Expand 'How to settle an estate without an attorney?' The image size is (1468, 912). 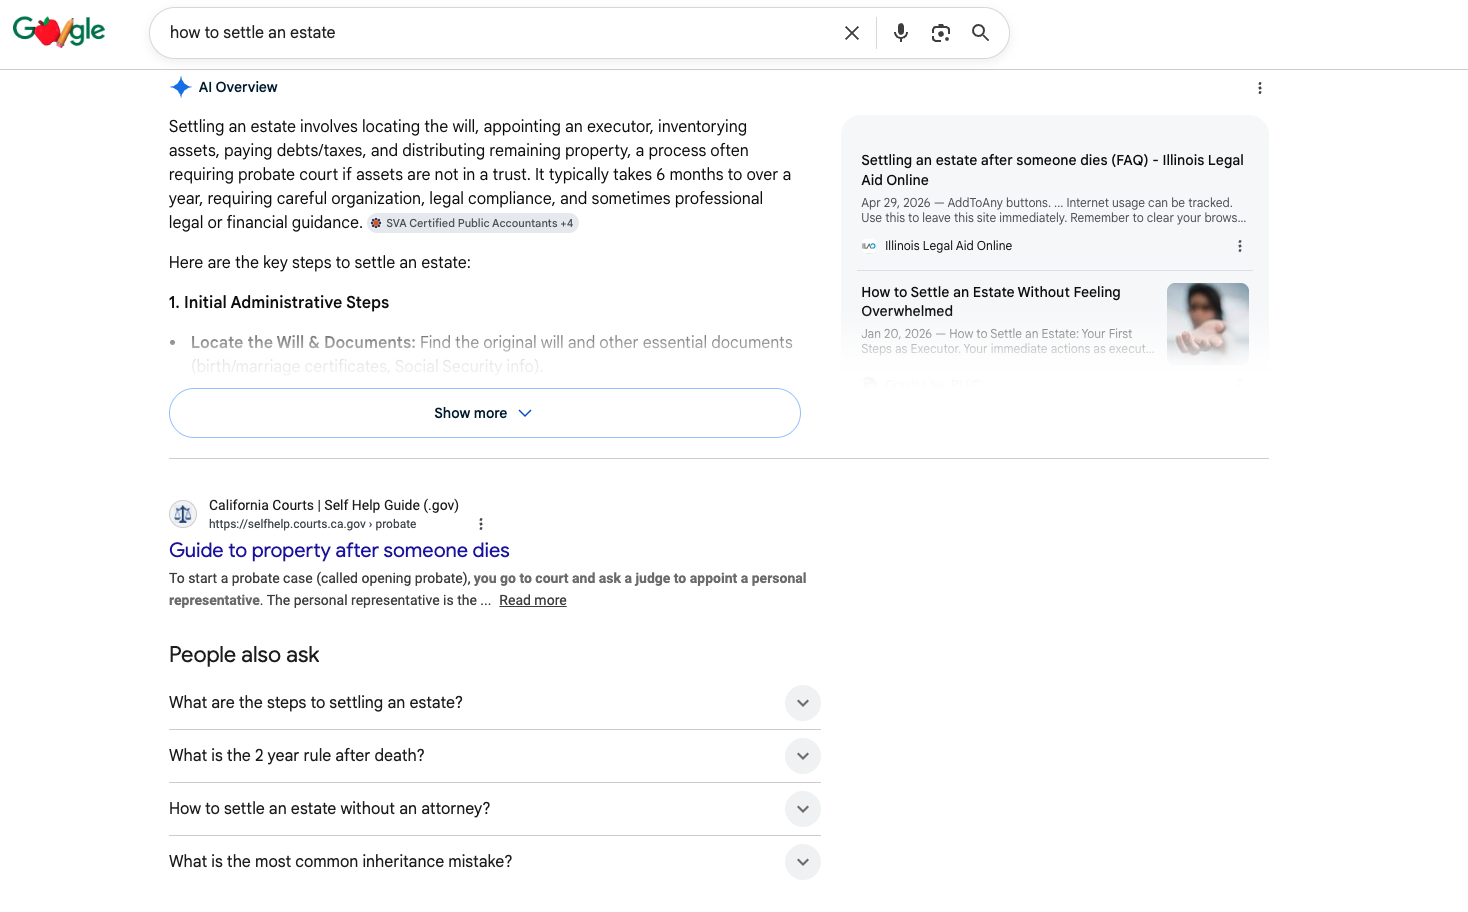click(x=495, y=809)
